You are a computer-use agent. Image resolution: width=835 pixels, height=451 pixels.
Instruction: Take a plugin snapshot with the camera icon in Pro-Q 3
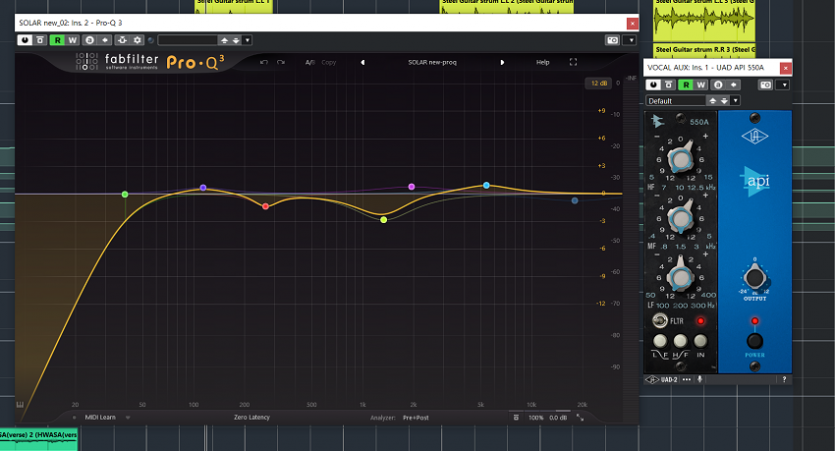pos(612,40)
